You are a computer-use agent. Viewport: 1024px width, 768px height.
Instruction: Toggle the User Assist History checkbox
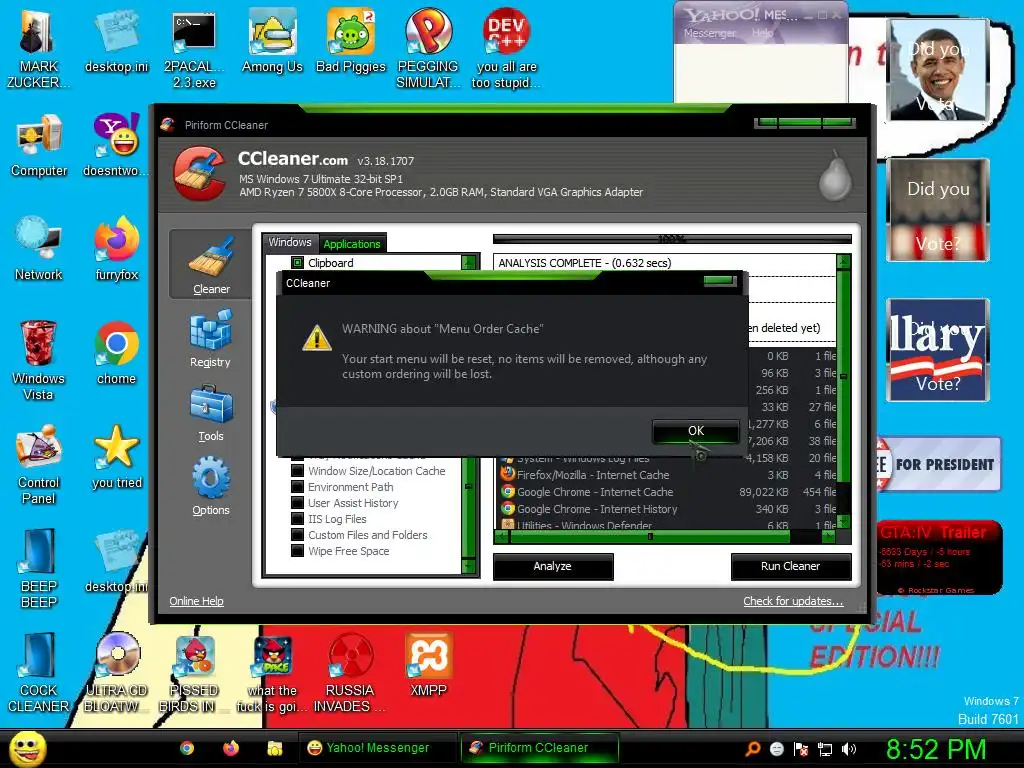[x=297, y=503]
